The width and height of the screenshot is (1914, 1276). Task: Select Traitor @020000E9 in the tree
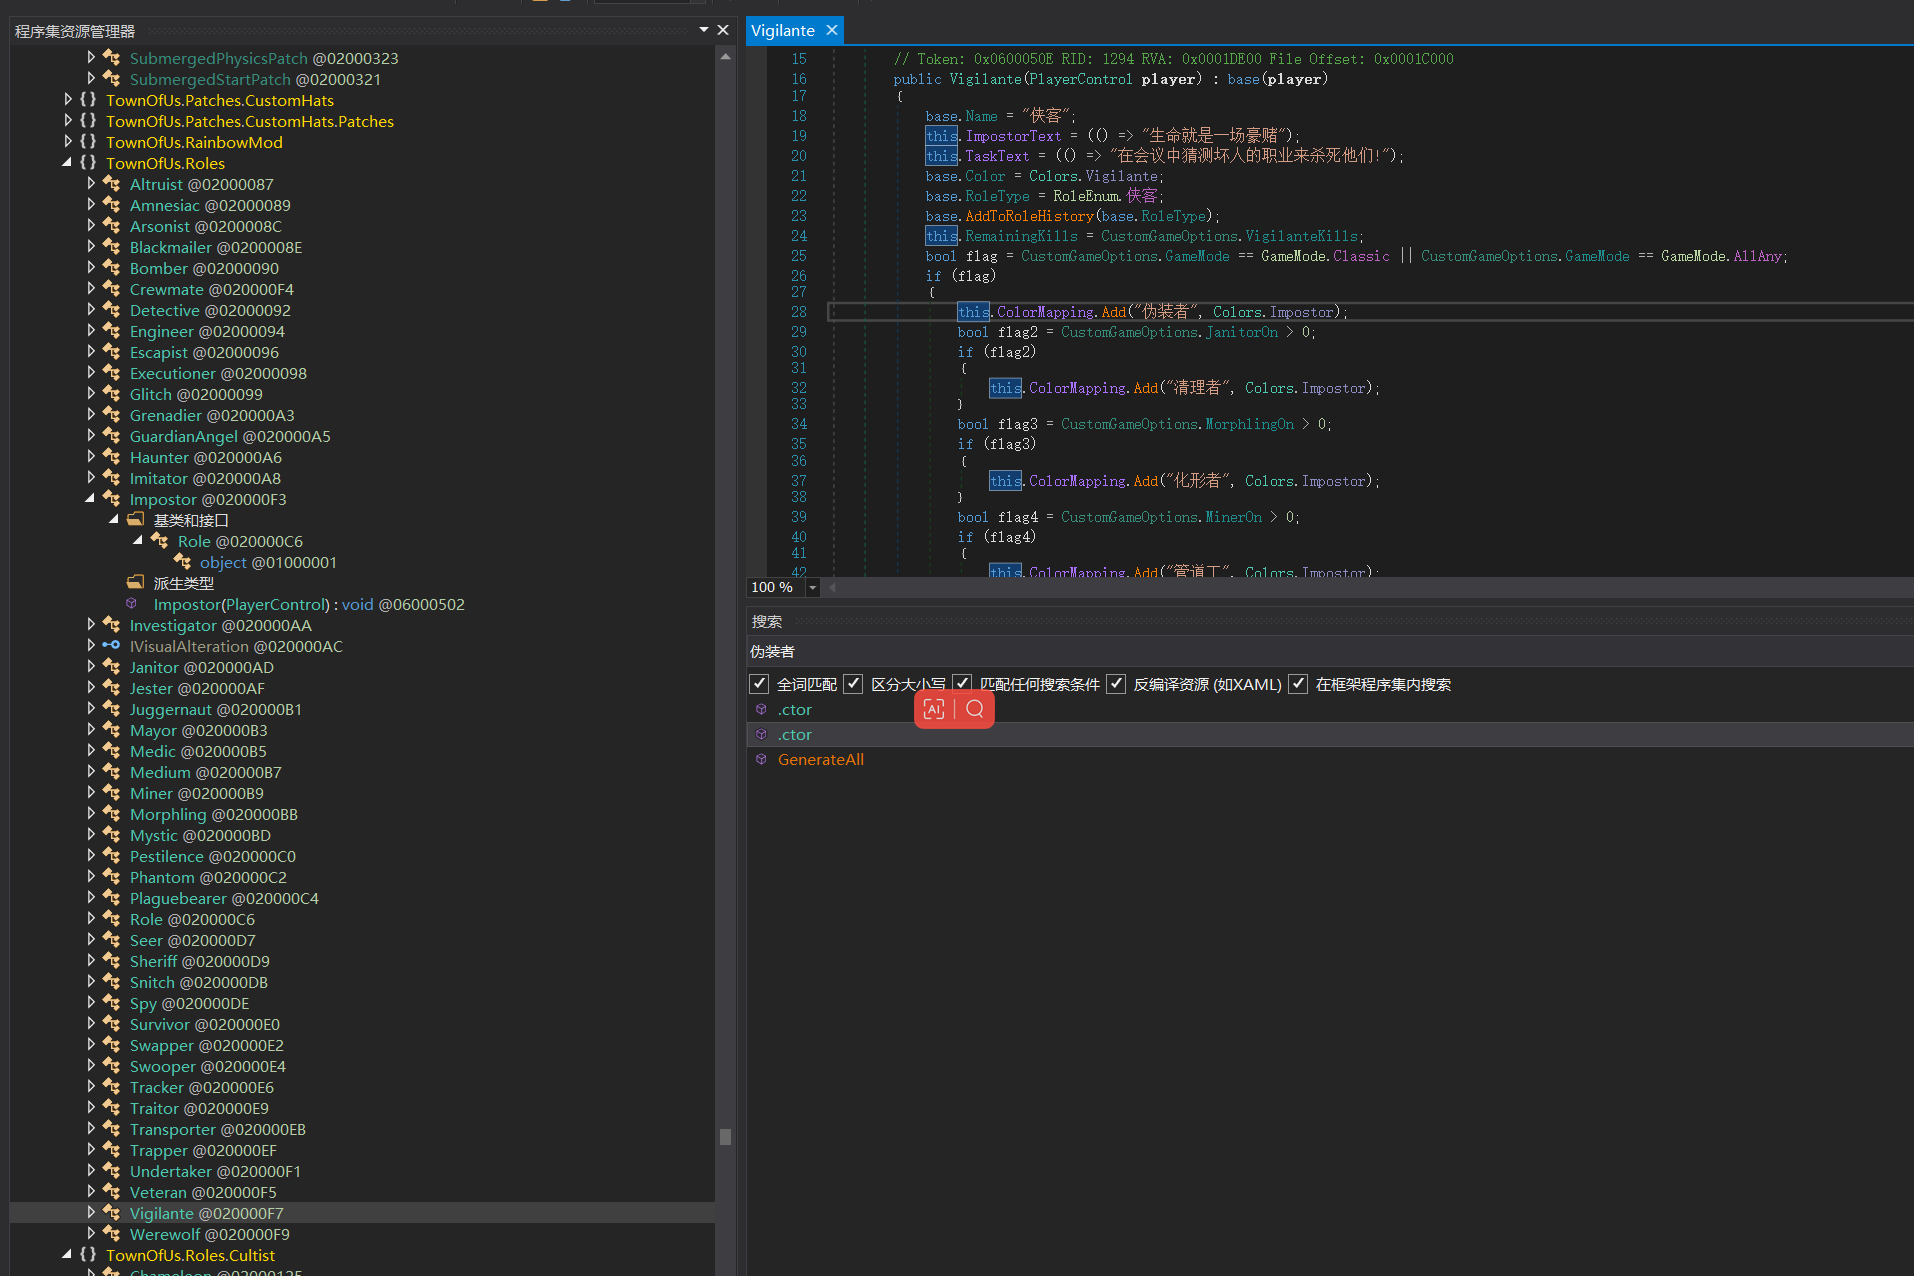click(x=199, y=1108)
